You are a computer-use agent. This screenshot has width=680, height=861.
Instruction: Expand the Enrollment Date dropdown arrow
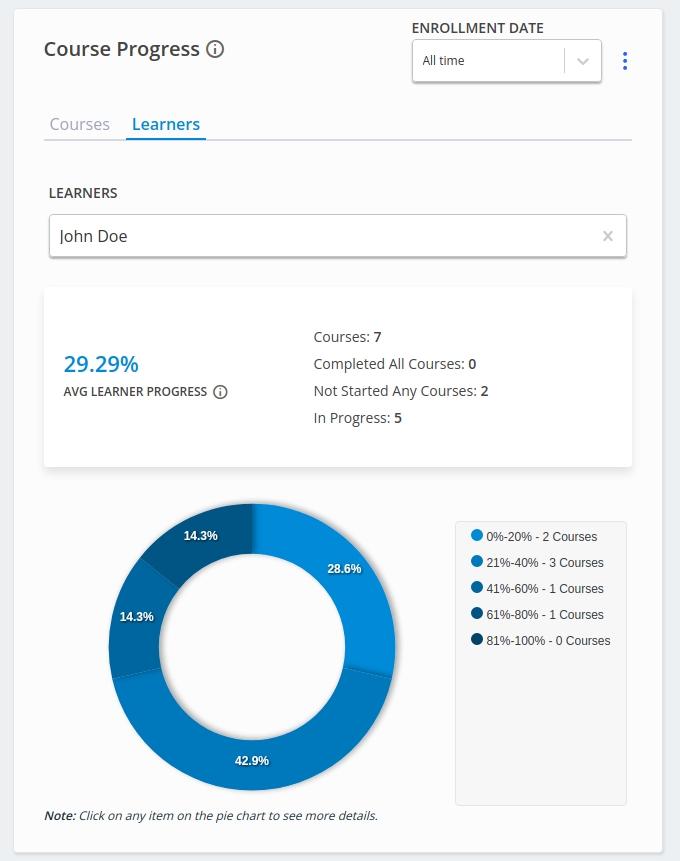coord(583,61)
